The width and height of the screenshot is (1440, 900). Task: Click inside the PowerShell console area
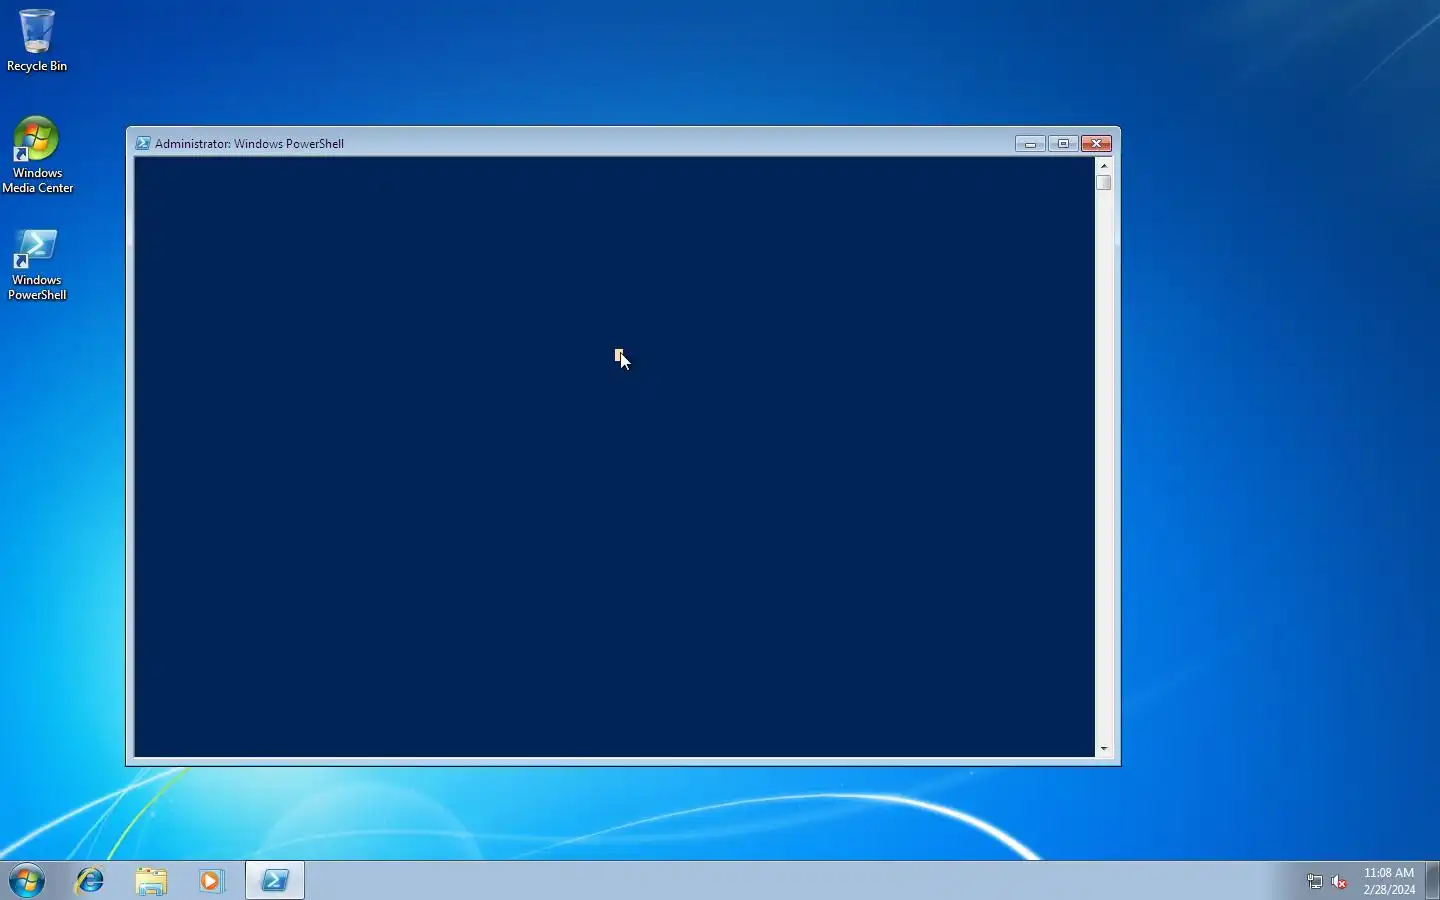pos(615,456)
